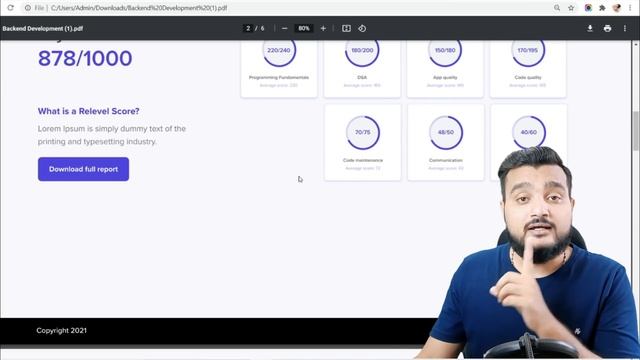Toggle fit to page in PDF toolbar
Screen dimensions: 640x360
tap(346, 28)
